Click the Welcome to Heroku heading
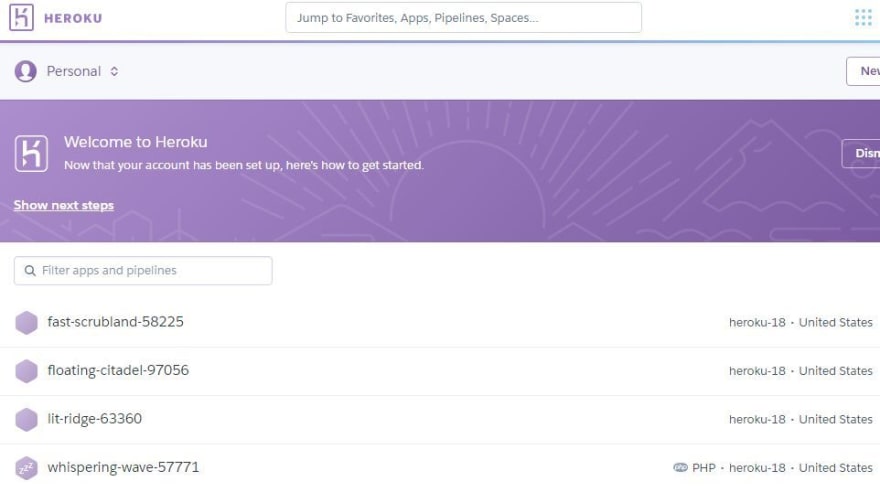The image size is (880, 492). (135, 142)
